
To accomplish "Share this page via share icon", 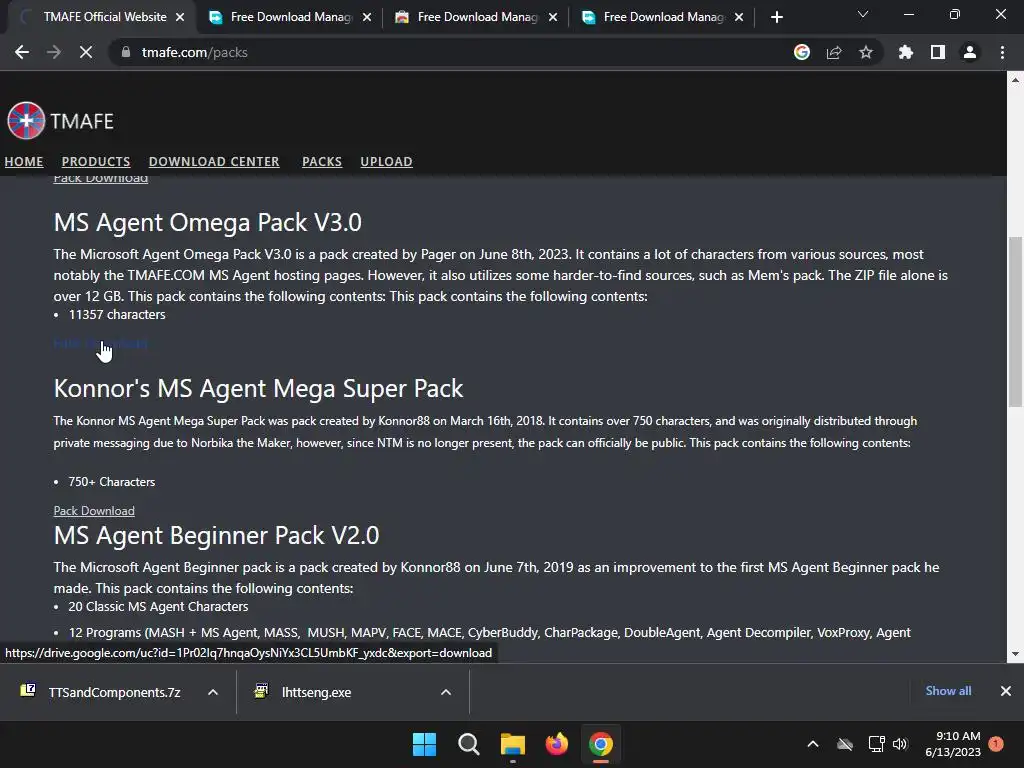I will click(834, 52).
